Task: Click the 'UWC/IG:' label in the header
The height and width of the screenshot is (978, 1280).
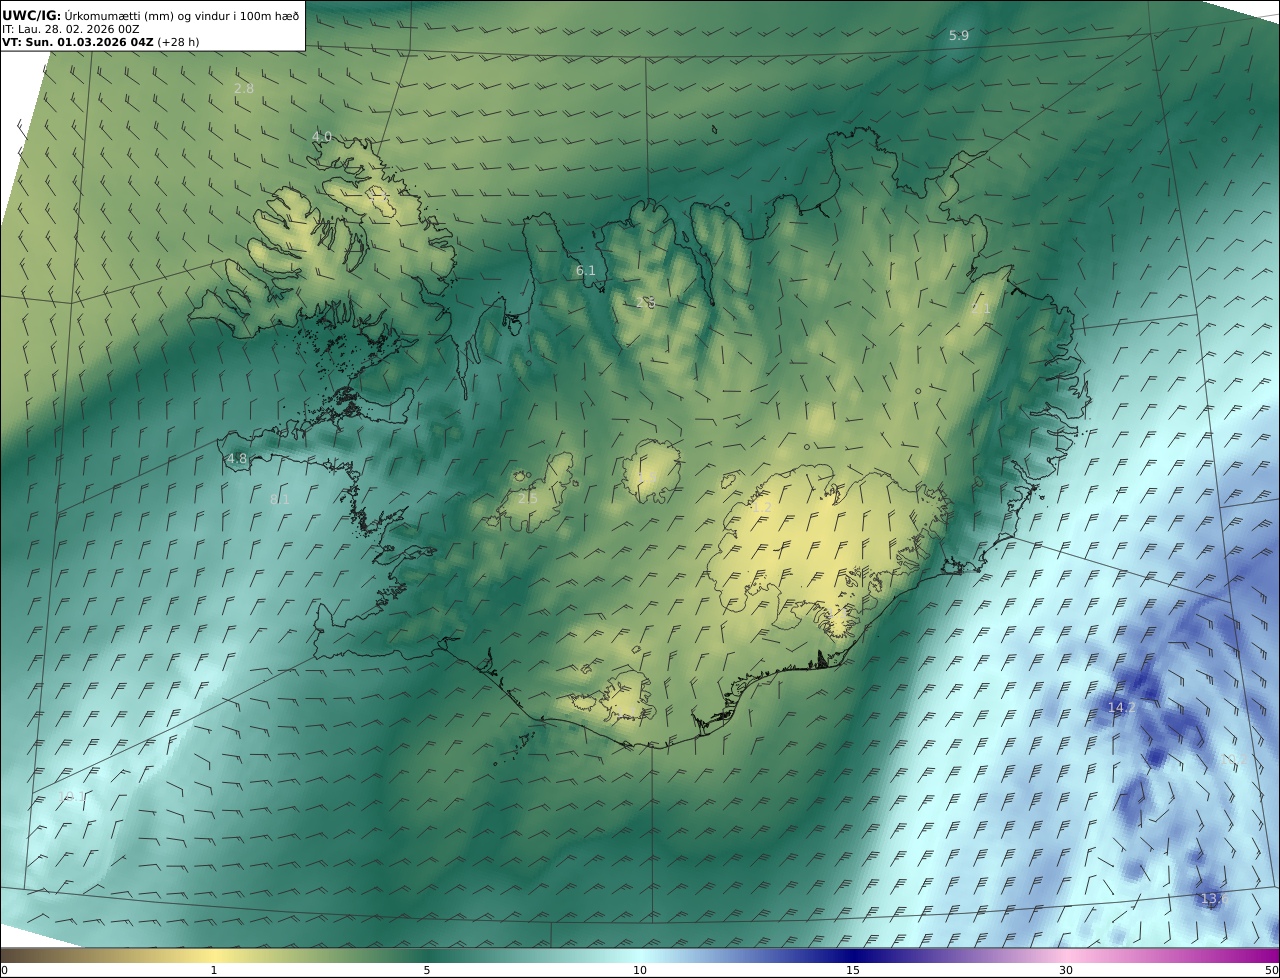Action: tap(32, 15)
